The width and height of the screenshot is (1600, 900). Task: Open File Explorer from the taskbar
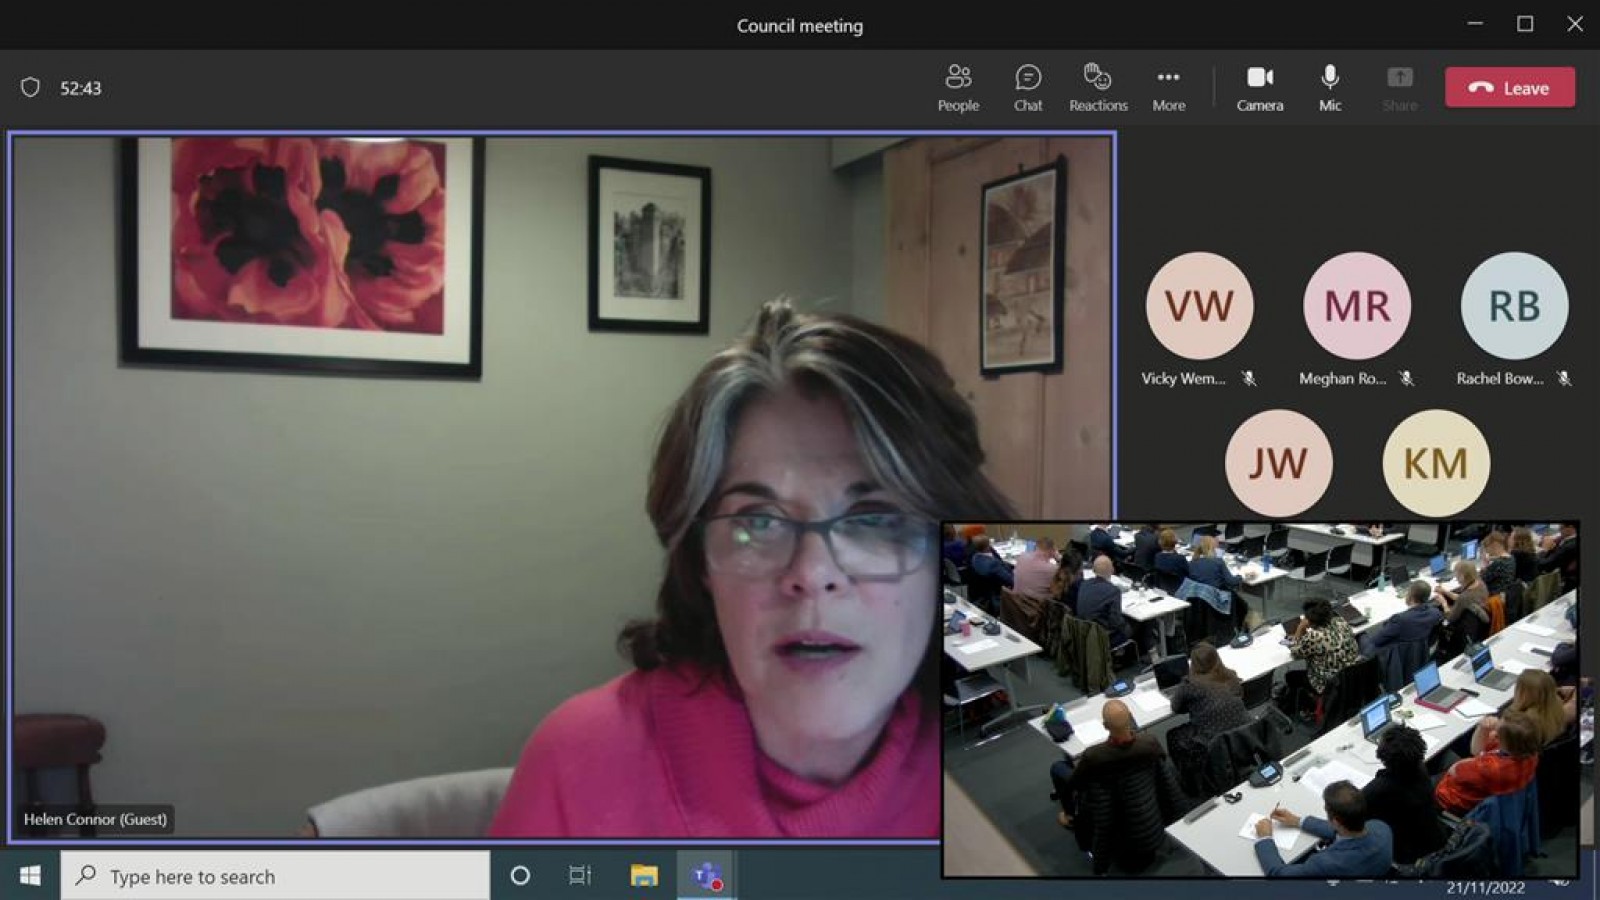pos(644,876)
